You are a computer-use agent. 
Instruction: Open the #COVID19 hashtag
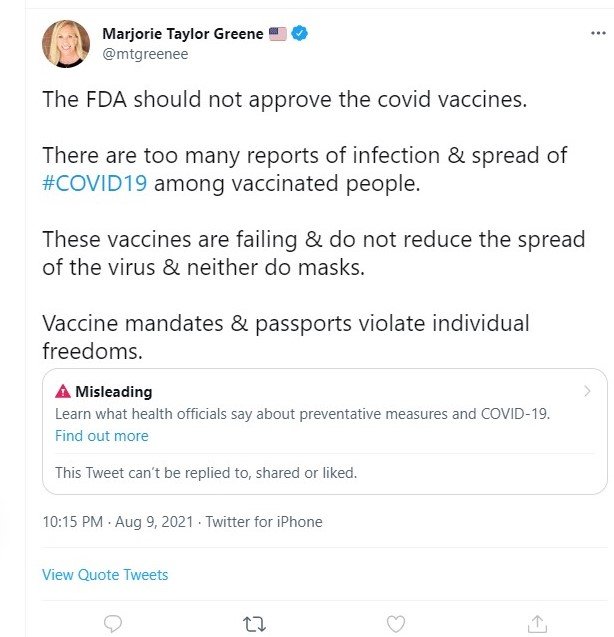tap(95, 184)
